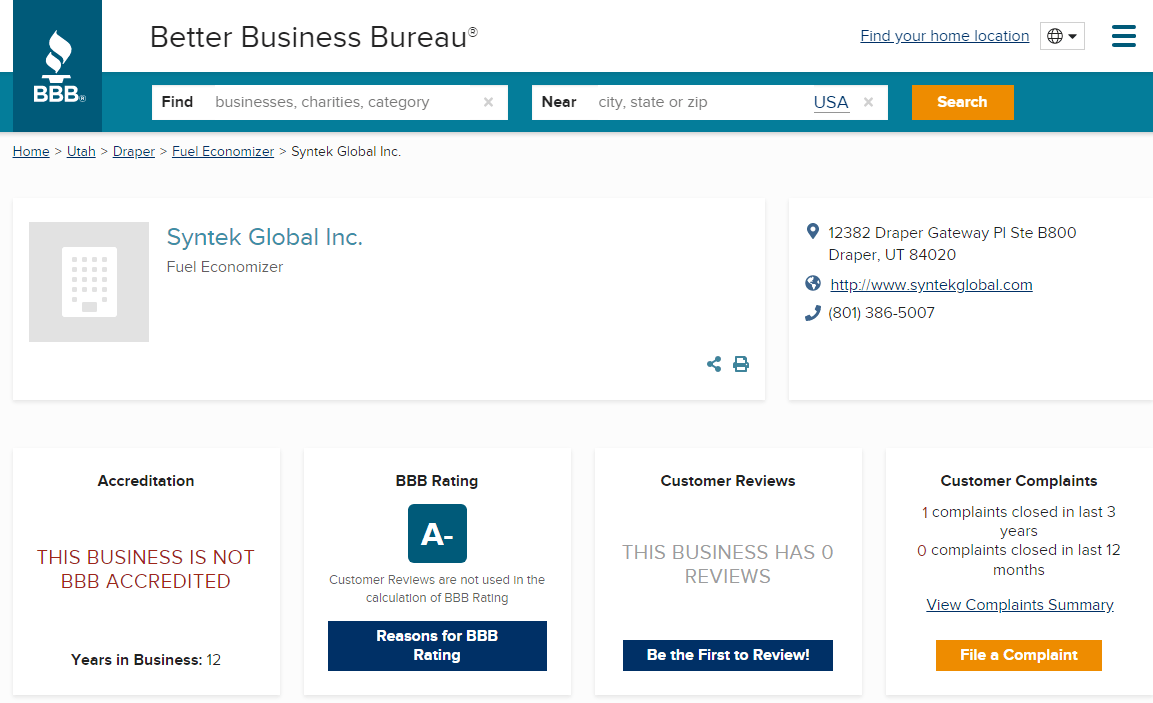Click Years in Business: 12 text
Viewport: 1153px width, 703px height.
pos(146,660)
